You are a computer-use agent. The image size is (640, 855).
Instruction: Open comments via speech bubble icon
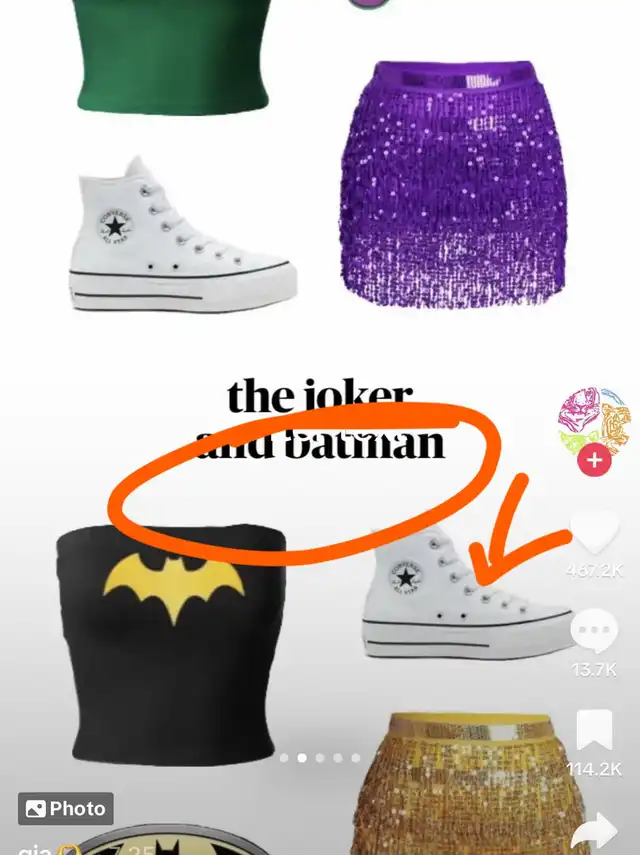click(594, 630)
